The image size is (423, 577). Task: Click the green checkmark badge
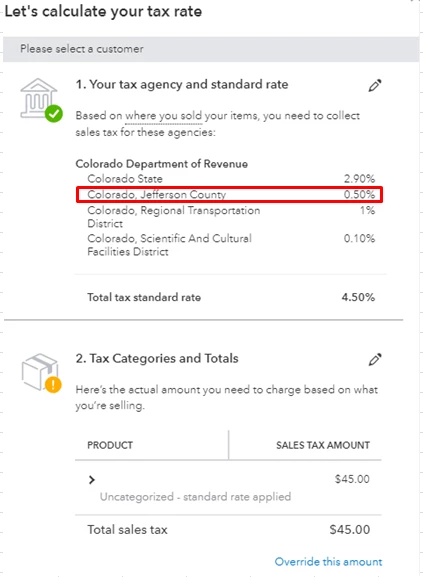click(x=54, y=114)
